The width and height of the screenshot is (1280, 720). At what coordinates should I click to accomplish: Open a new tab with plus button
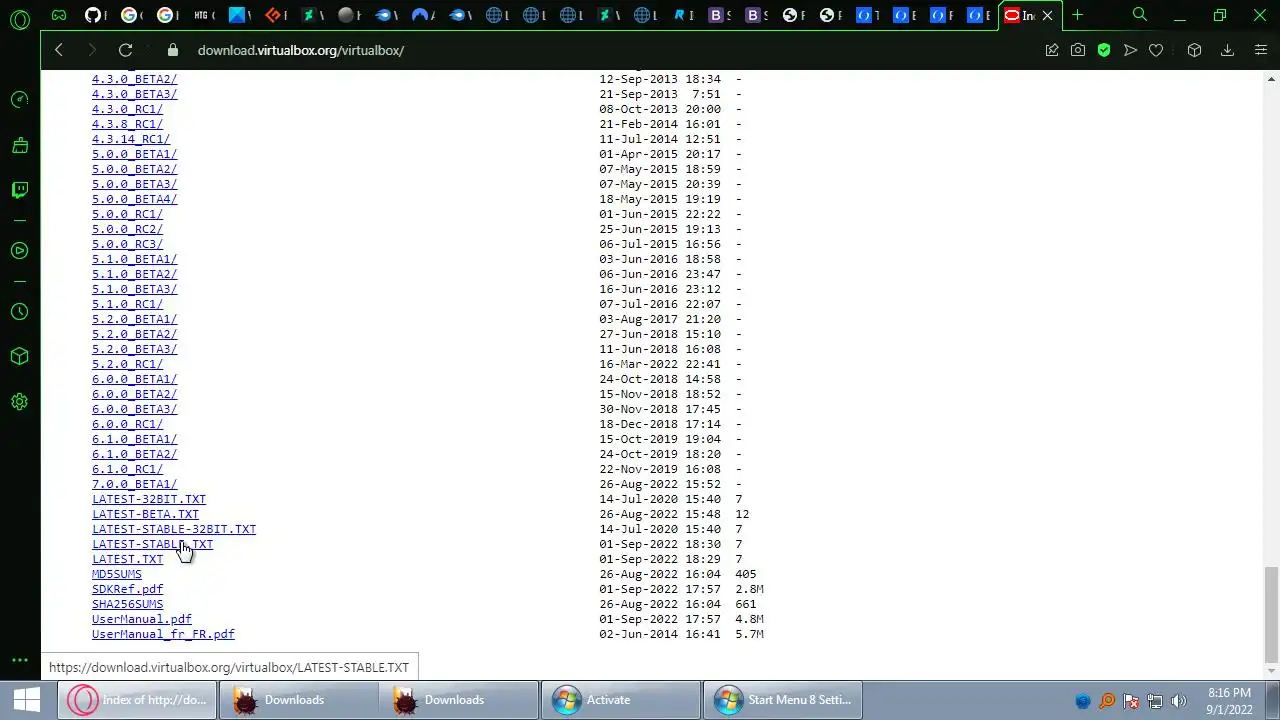(1077, 15)
